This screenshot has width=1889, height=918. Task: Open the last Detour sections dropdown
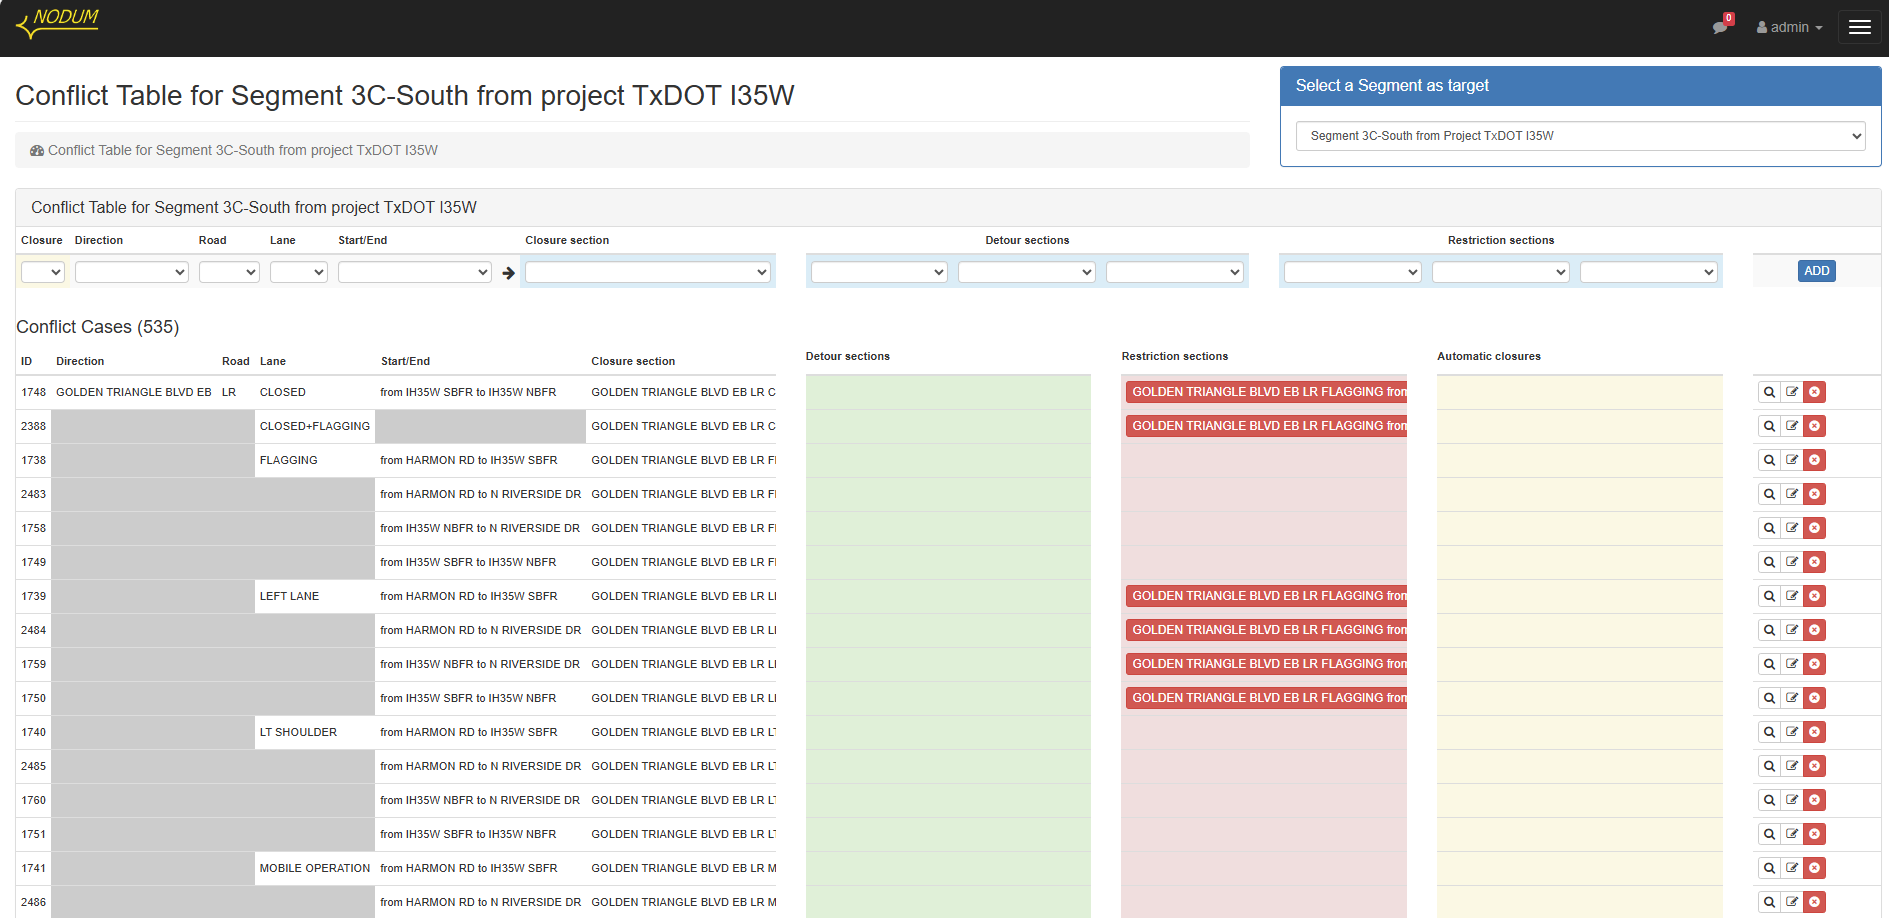click(x=1175, y=272)
